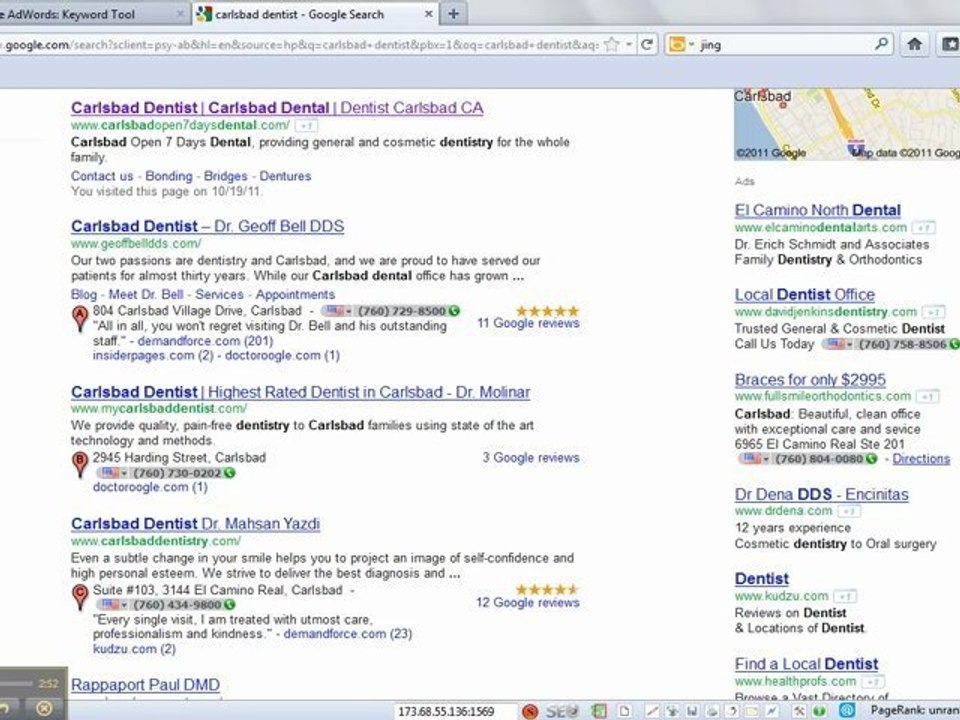Click +1 button next to carlsbadopen7daysdental.com
The width and height of the screenshot is (960, 720).
[306, 126]
